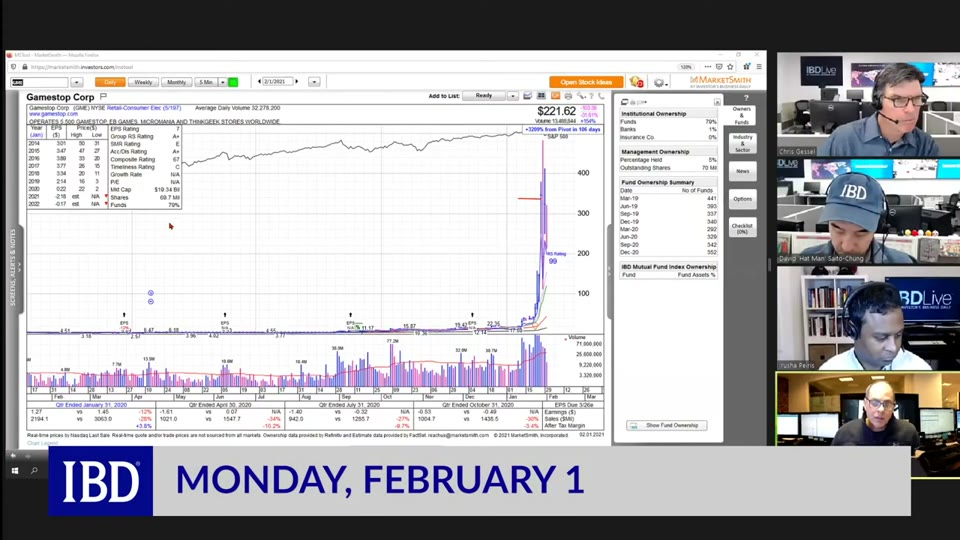960x540 pixels.
Task: Open the MarketSmith gear settings menu
Action: click(660, 82)
